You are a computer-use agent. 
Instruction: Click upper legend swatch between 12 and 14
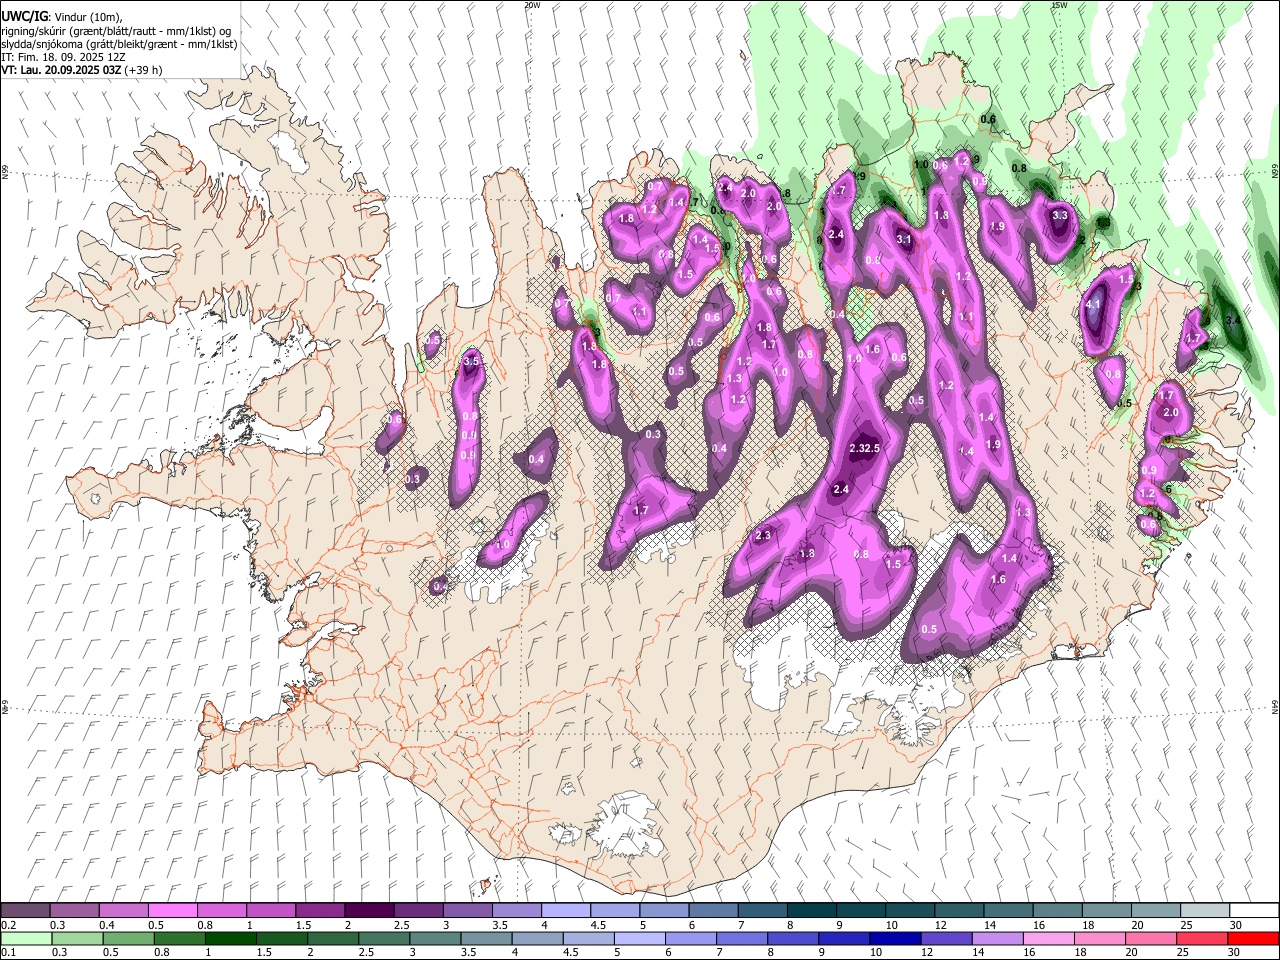point(960,910)
